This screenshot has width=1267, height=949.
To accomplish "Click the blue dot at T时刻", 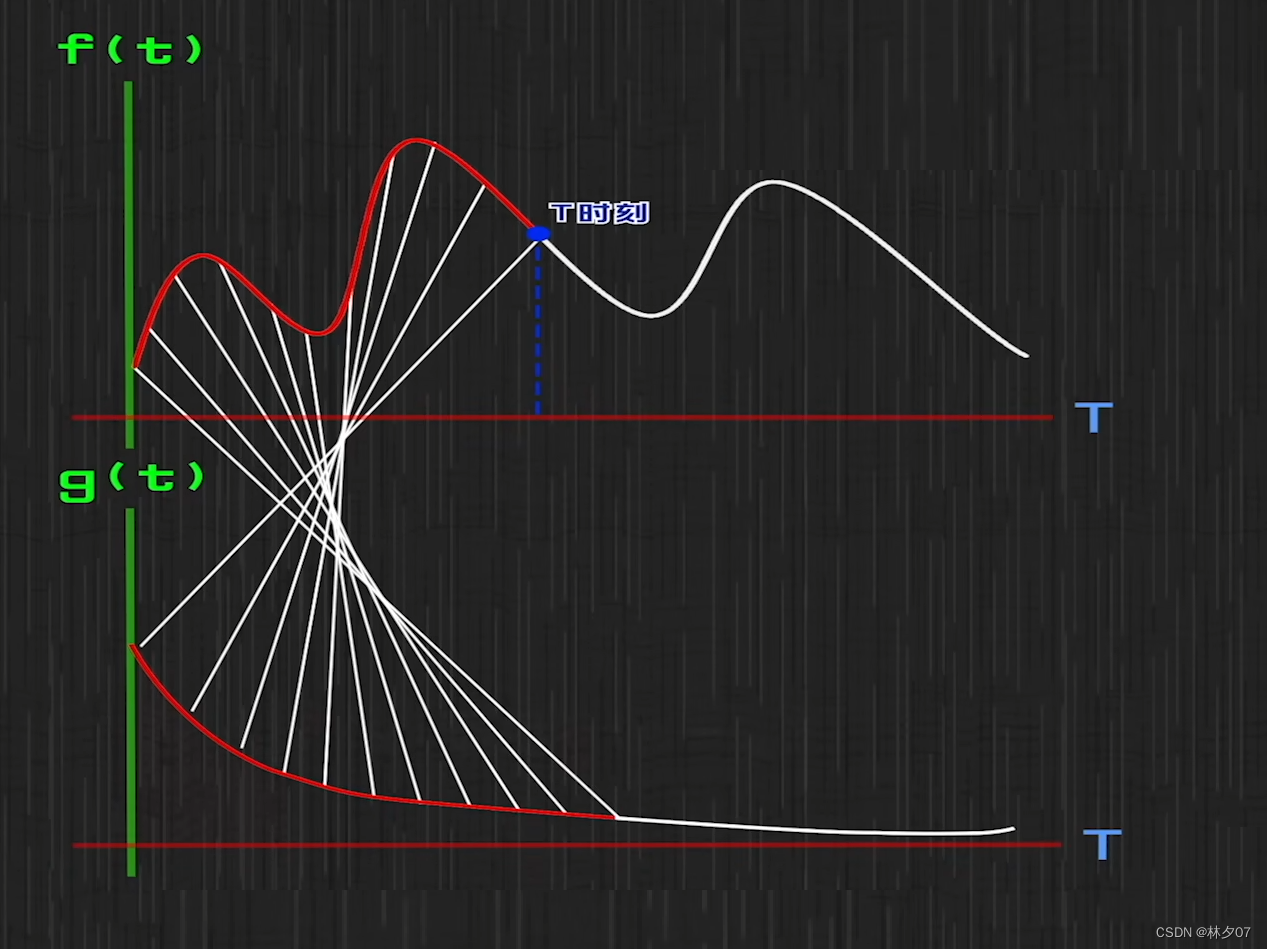I will [x=539, y=234].
